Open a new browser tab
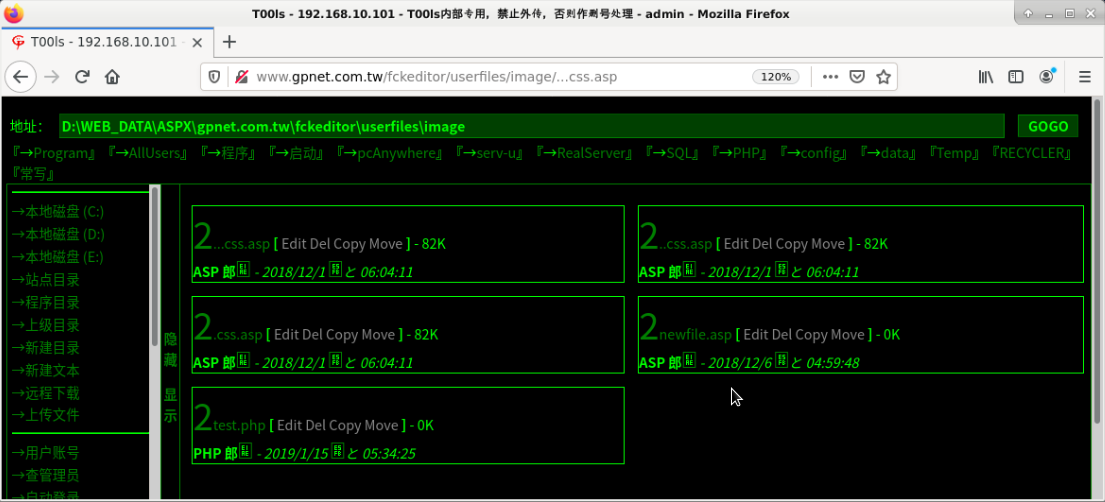The width and height of the screenshot is (1105, 502). [x=229, y=42]
